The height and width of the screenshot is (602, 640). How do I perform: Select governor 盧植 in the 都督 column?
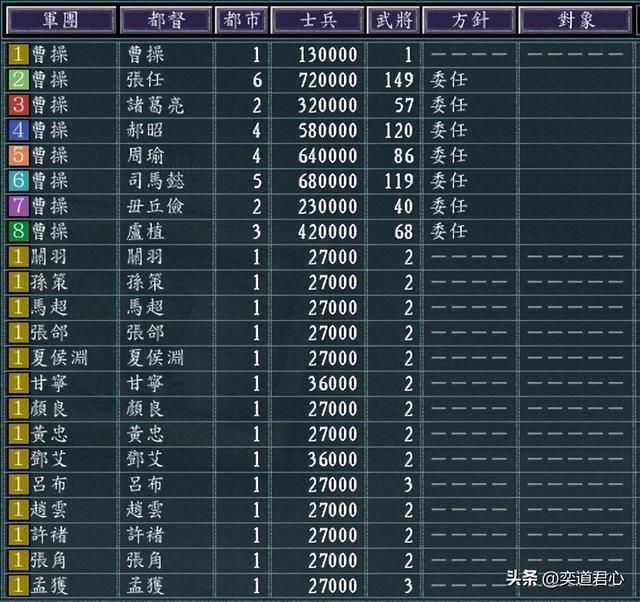point(145,232)
